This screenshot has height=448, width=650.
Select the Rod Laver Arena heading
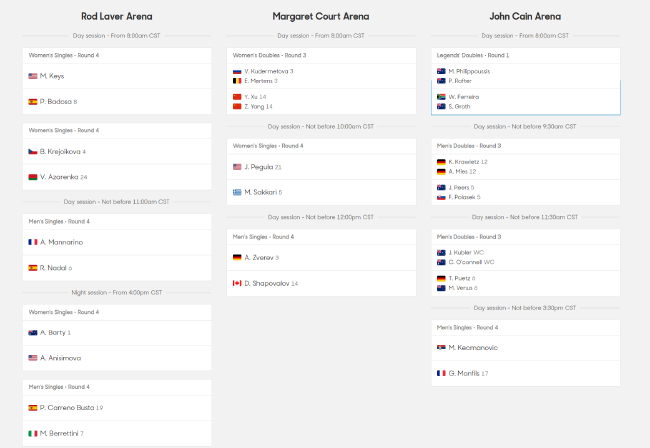[x=116, y=16]
